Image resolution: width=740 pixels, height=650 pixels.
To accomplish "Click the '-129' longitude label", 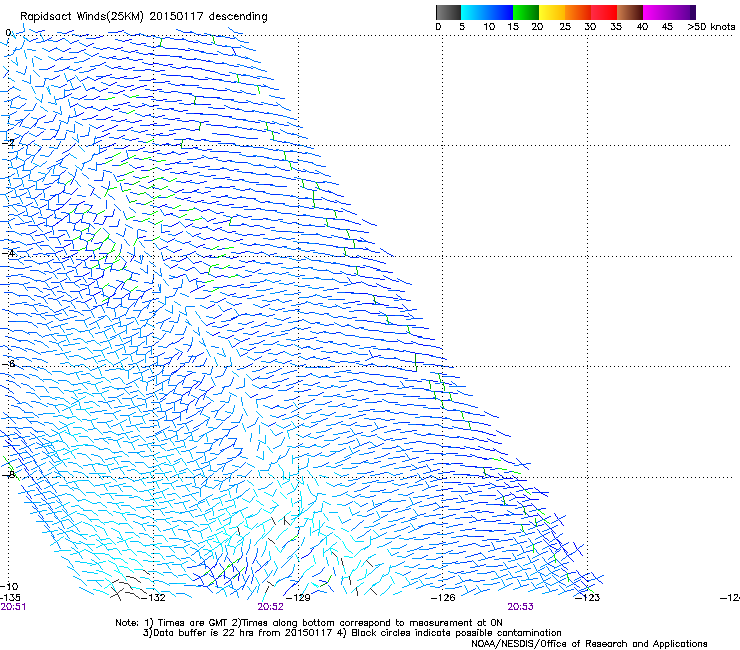I will pyautogui.click(x=298, y=598).
